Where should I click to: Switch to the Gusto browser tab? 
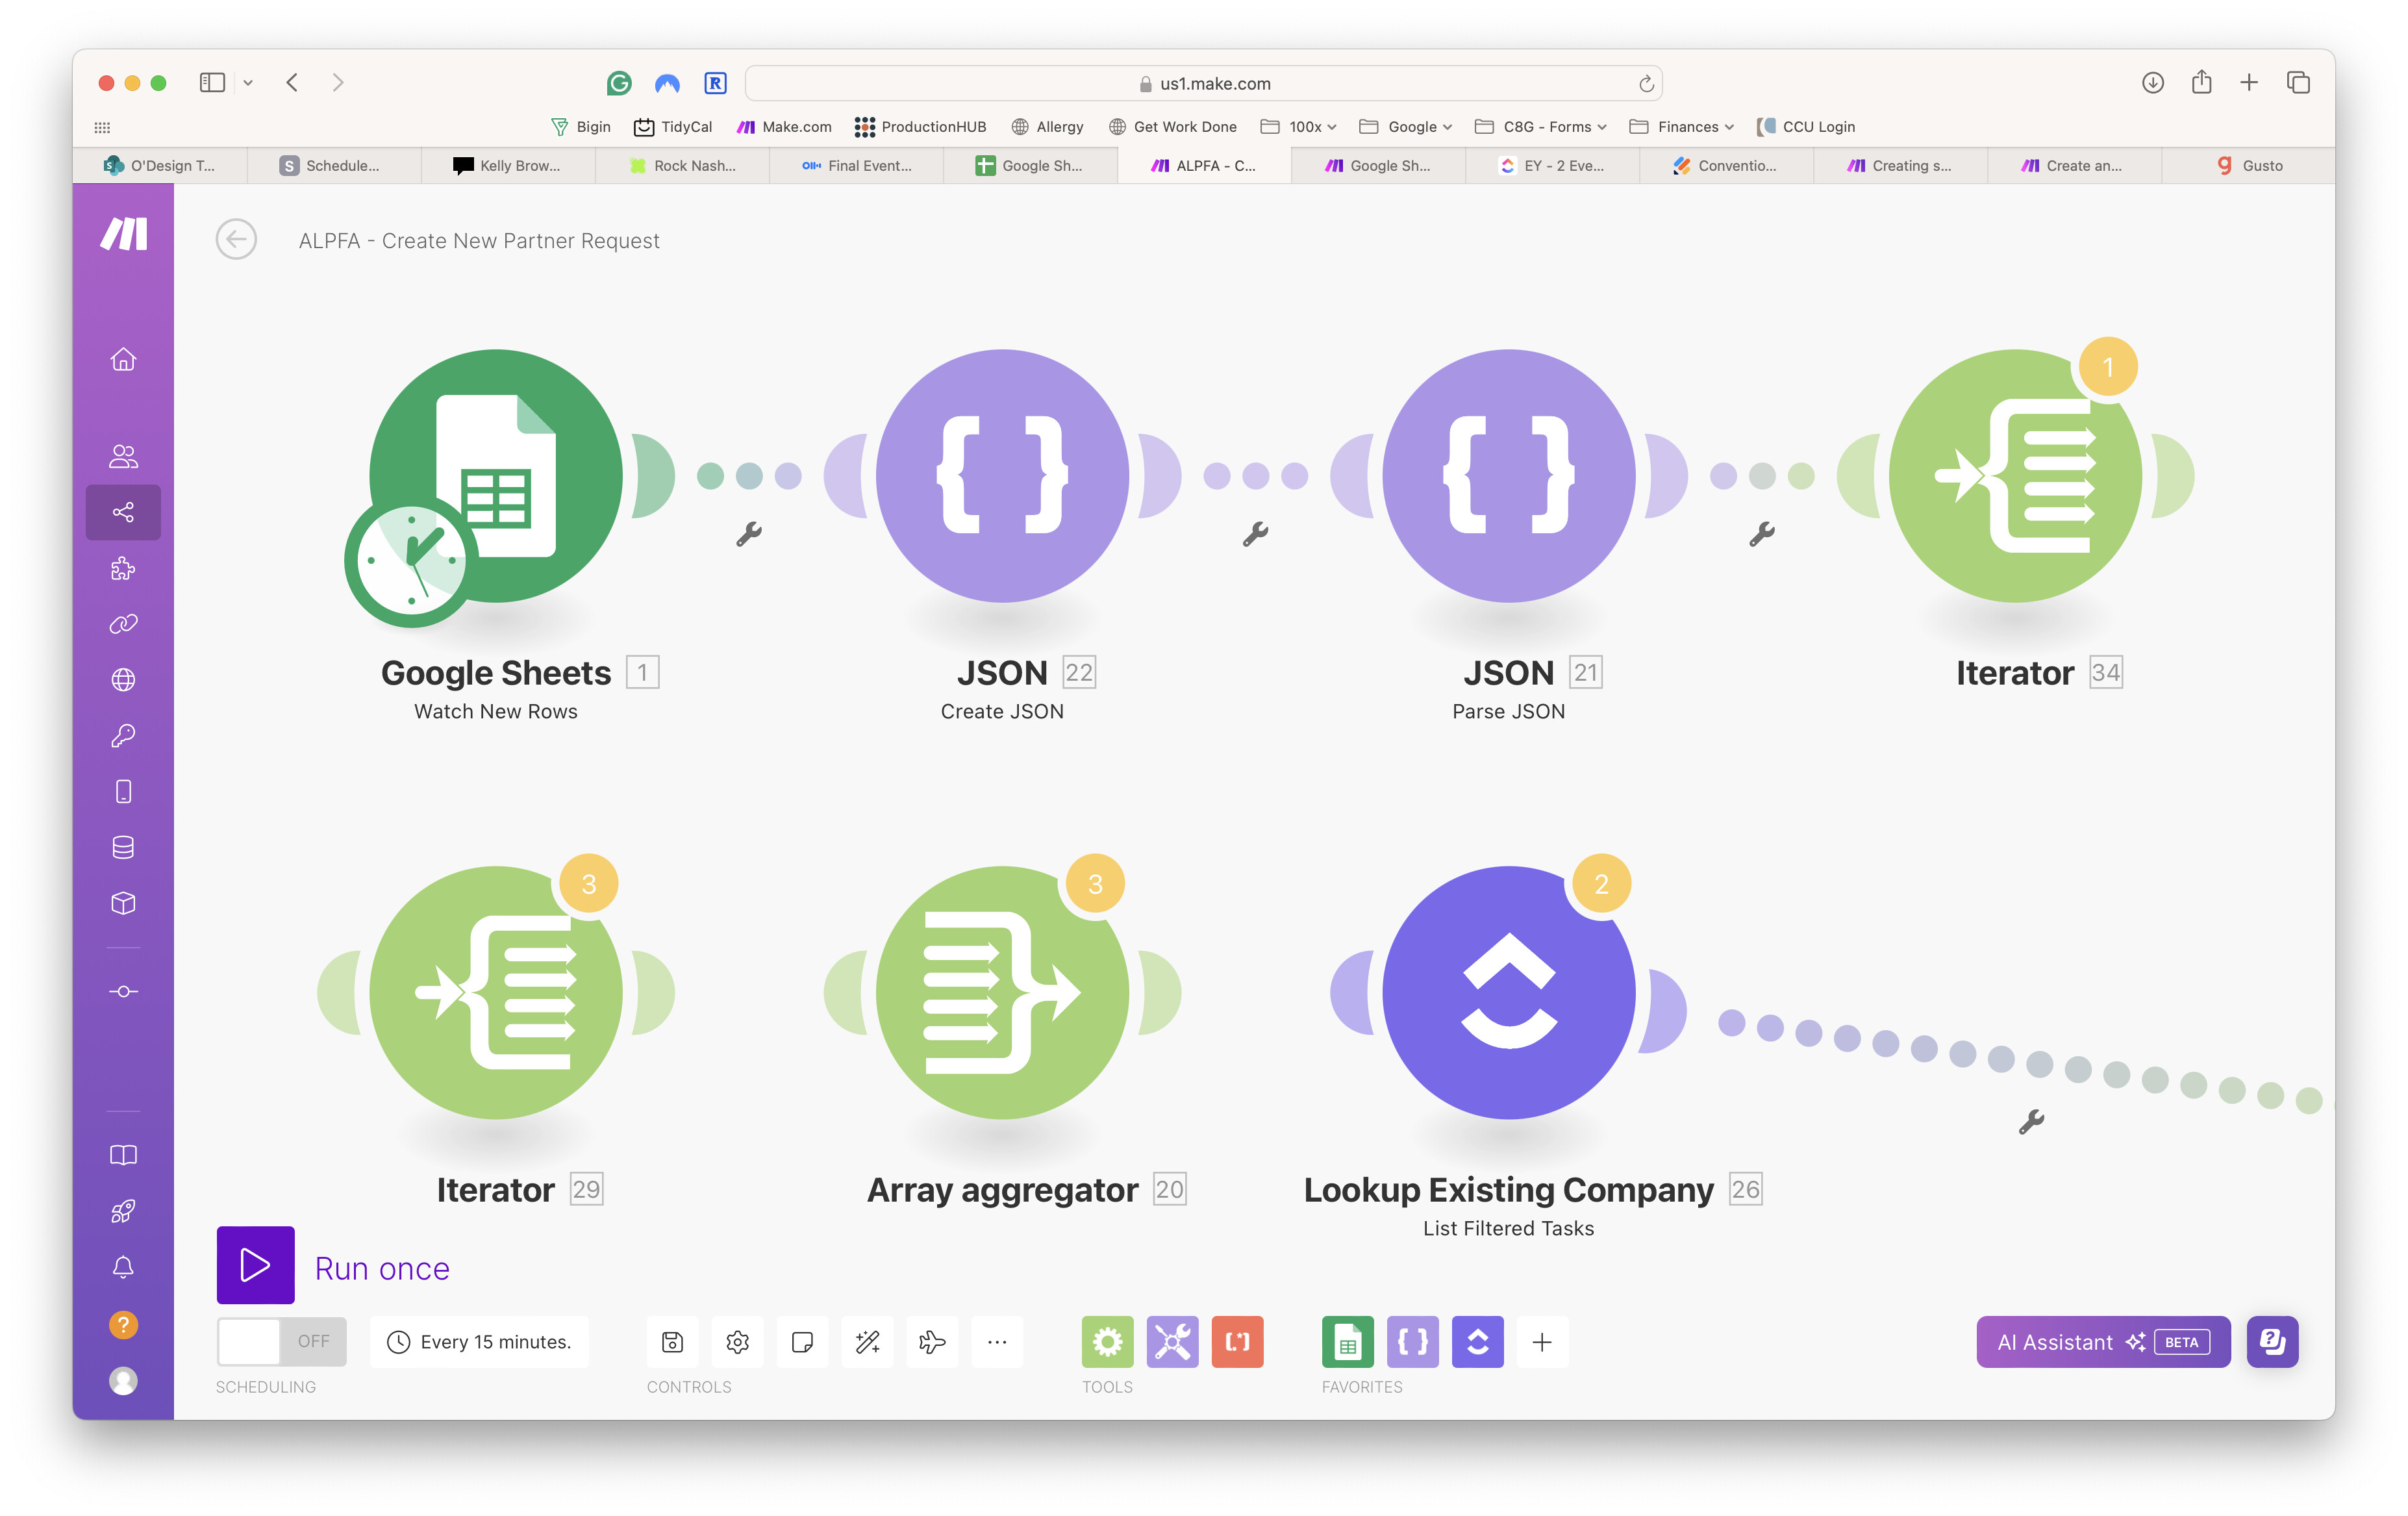click(x=2248, y=166)
